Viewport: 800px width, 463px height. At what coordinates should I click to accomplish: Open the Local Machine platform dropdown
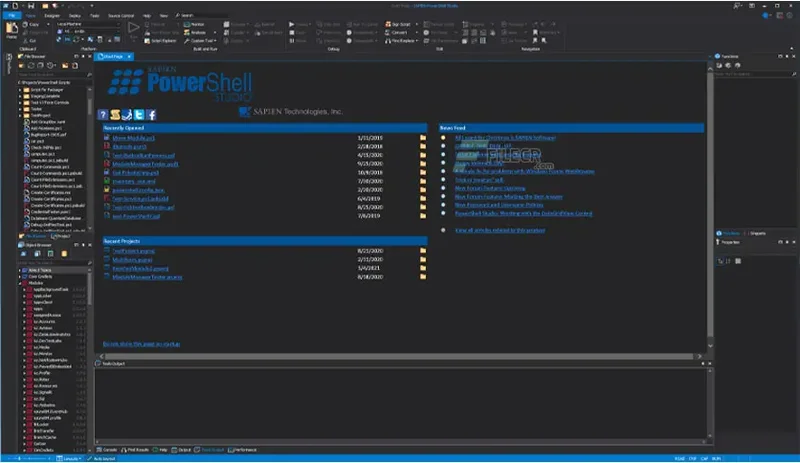pyautogui.click(x=88, y=24)
